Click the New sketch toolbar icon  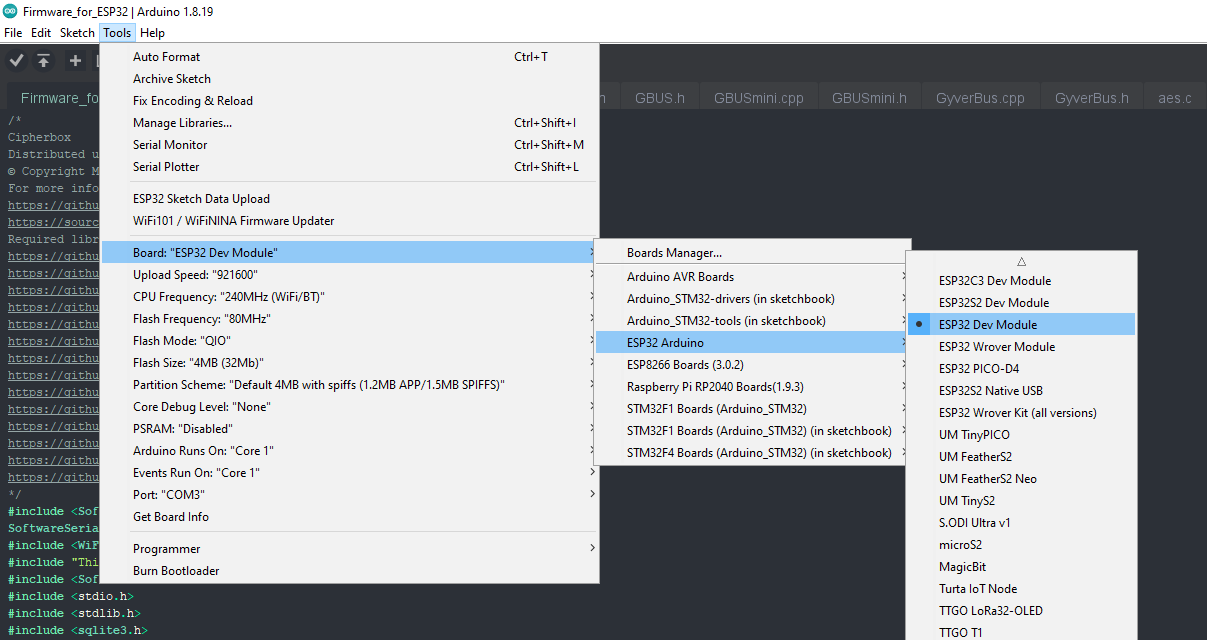click(75, 61)
